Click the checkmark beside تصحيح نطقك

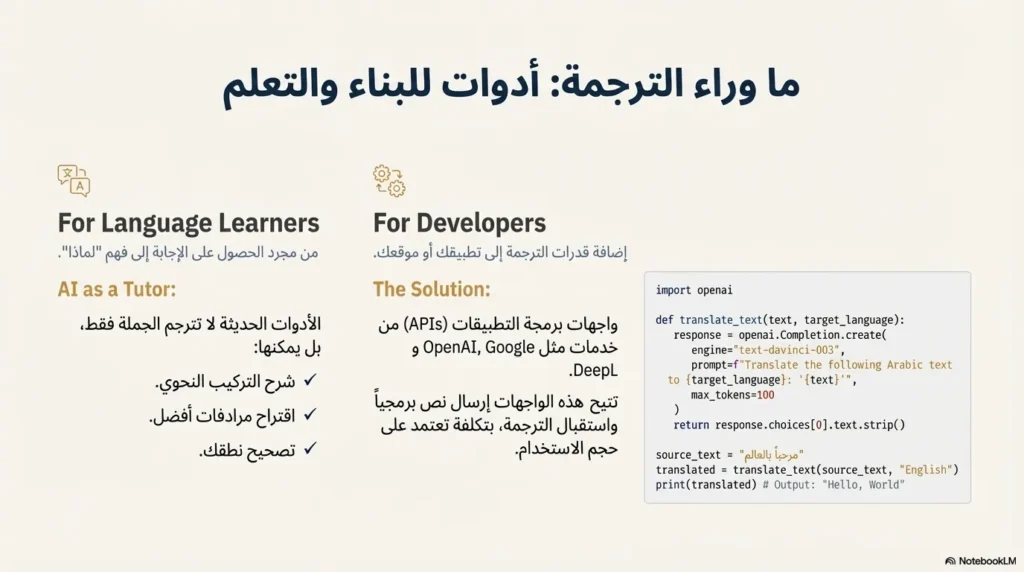pyautogui.click(x=310, y=449)
